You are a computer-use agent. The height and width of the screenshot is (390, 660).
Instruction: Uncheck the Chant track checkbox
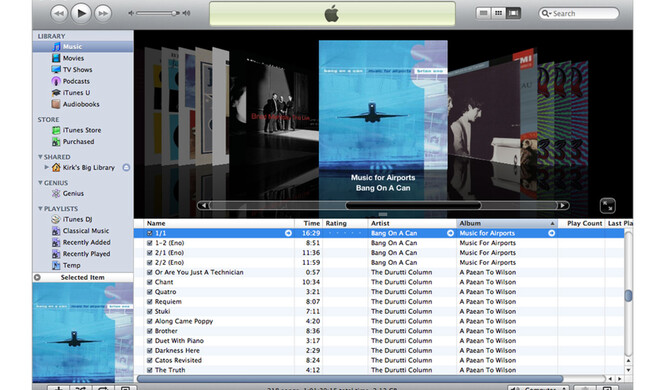click(x=149, y=282)
